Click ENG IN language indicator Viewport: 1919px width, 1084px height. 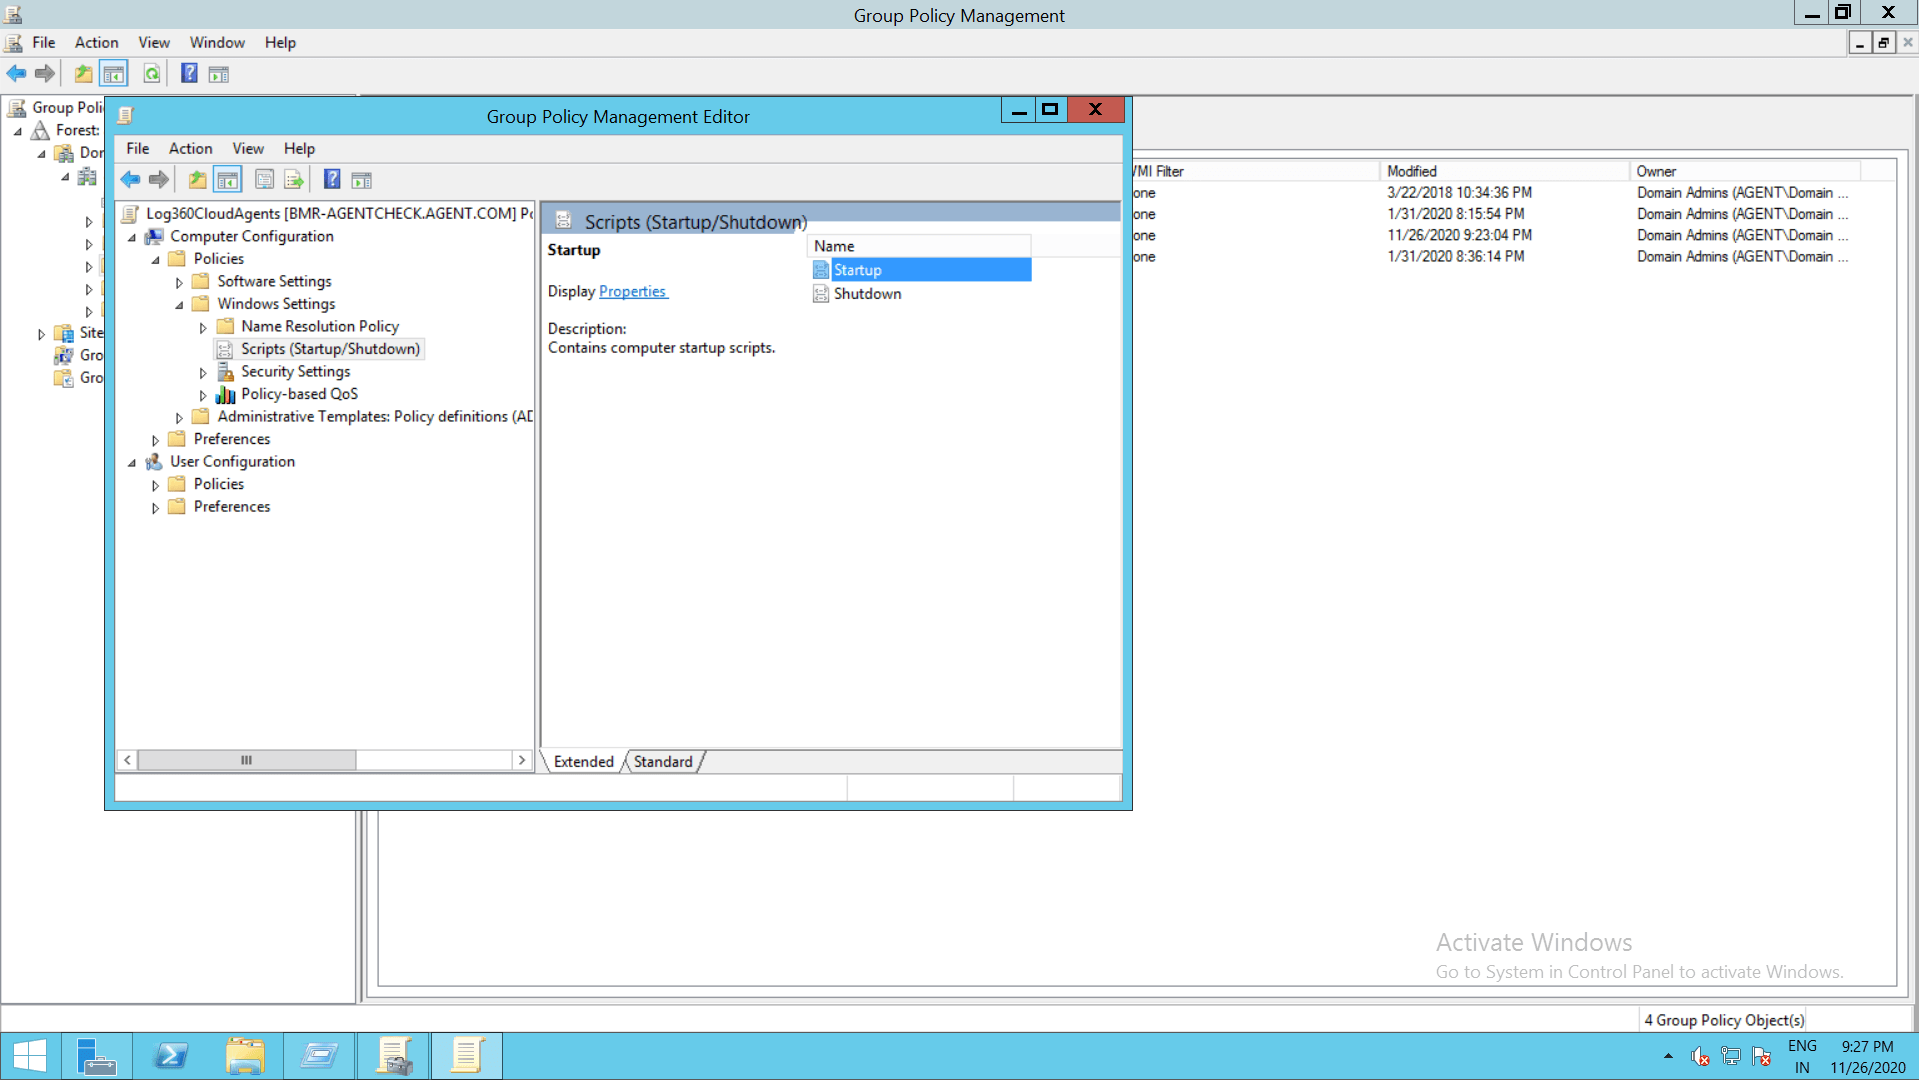(1802, 1057)
